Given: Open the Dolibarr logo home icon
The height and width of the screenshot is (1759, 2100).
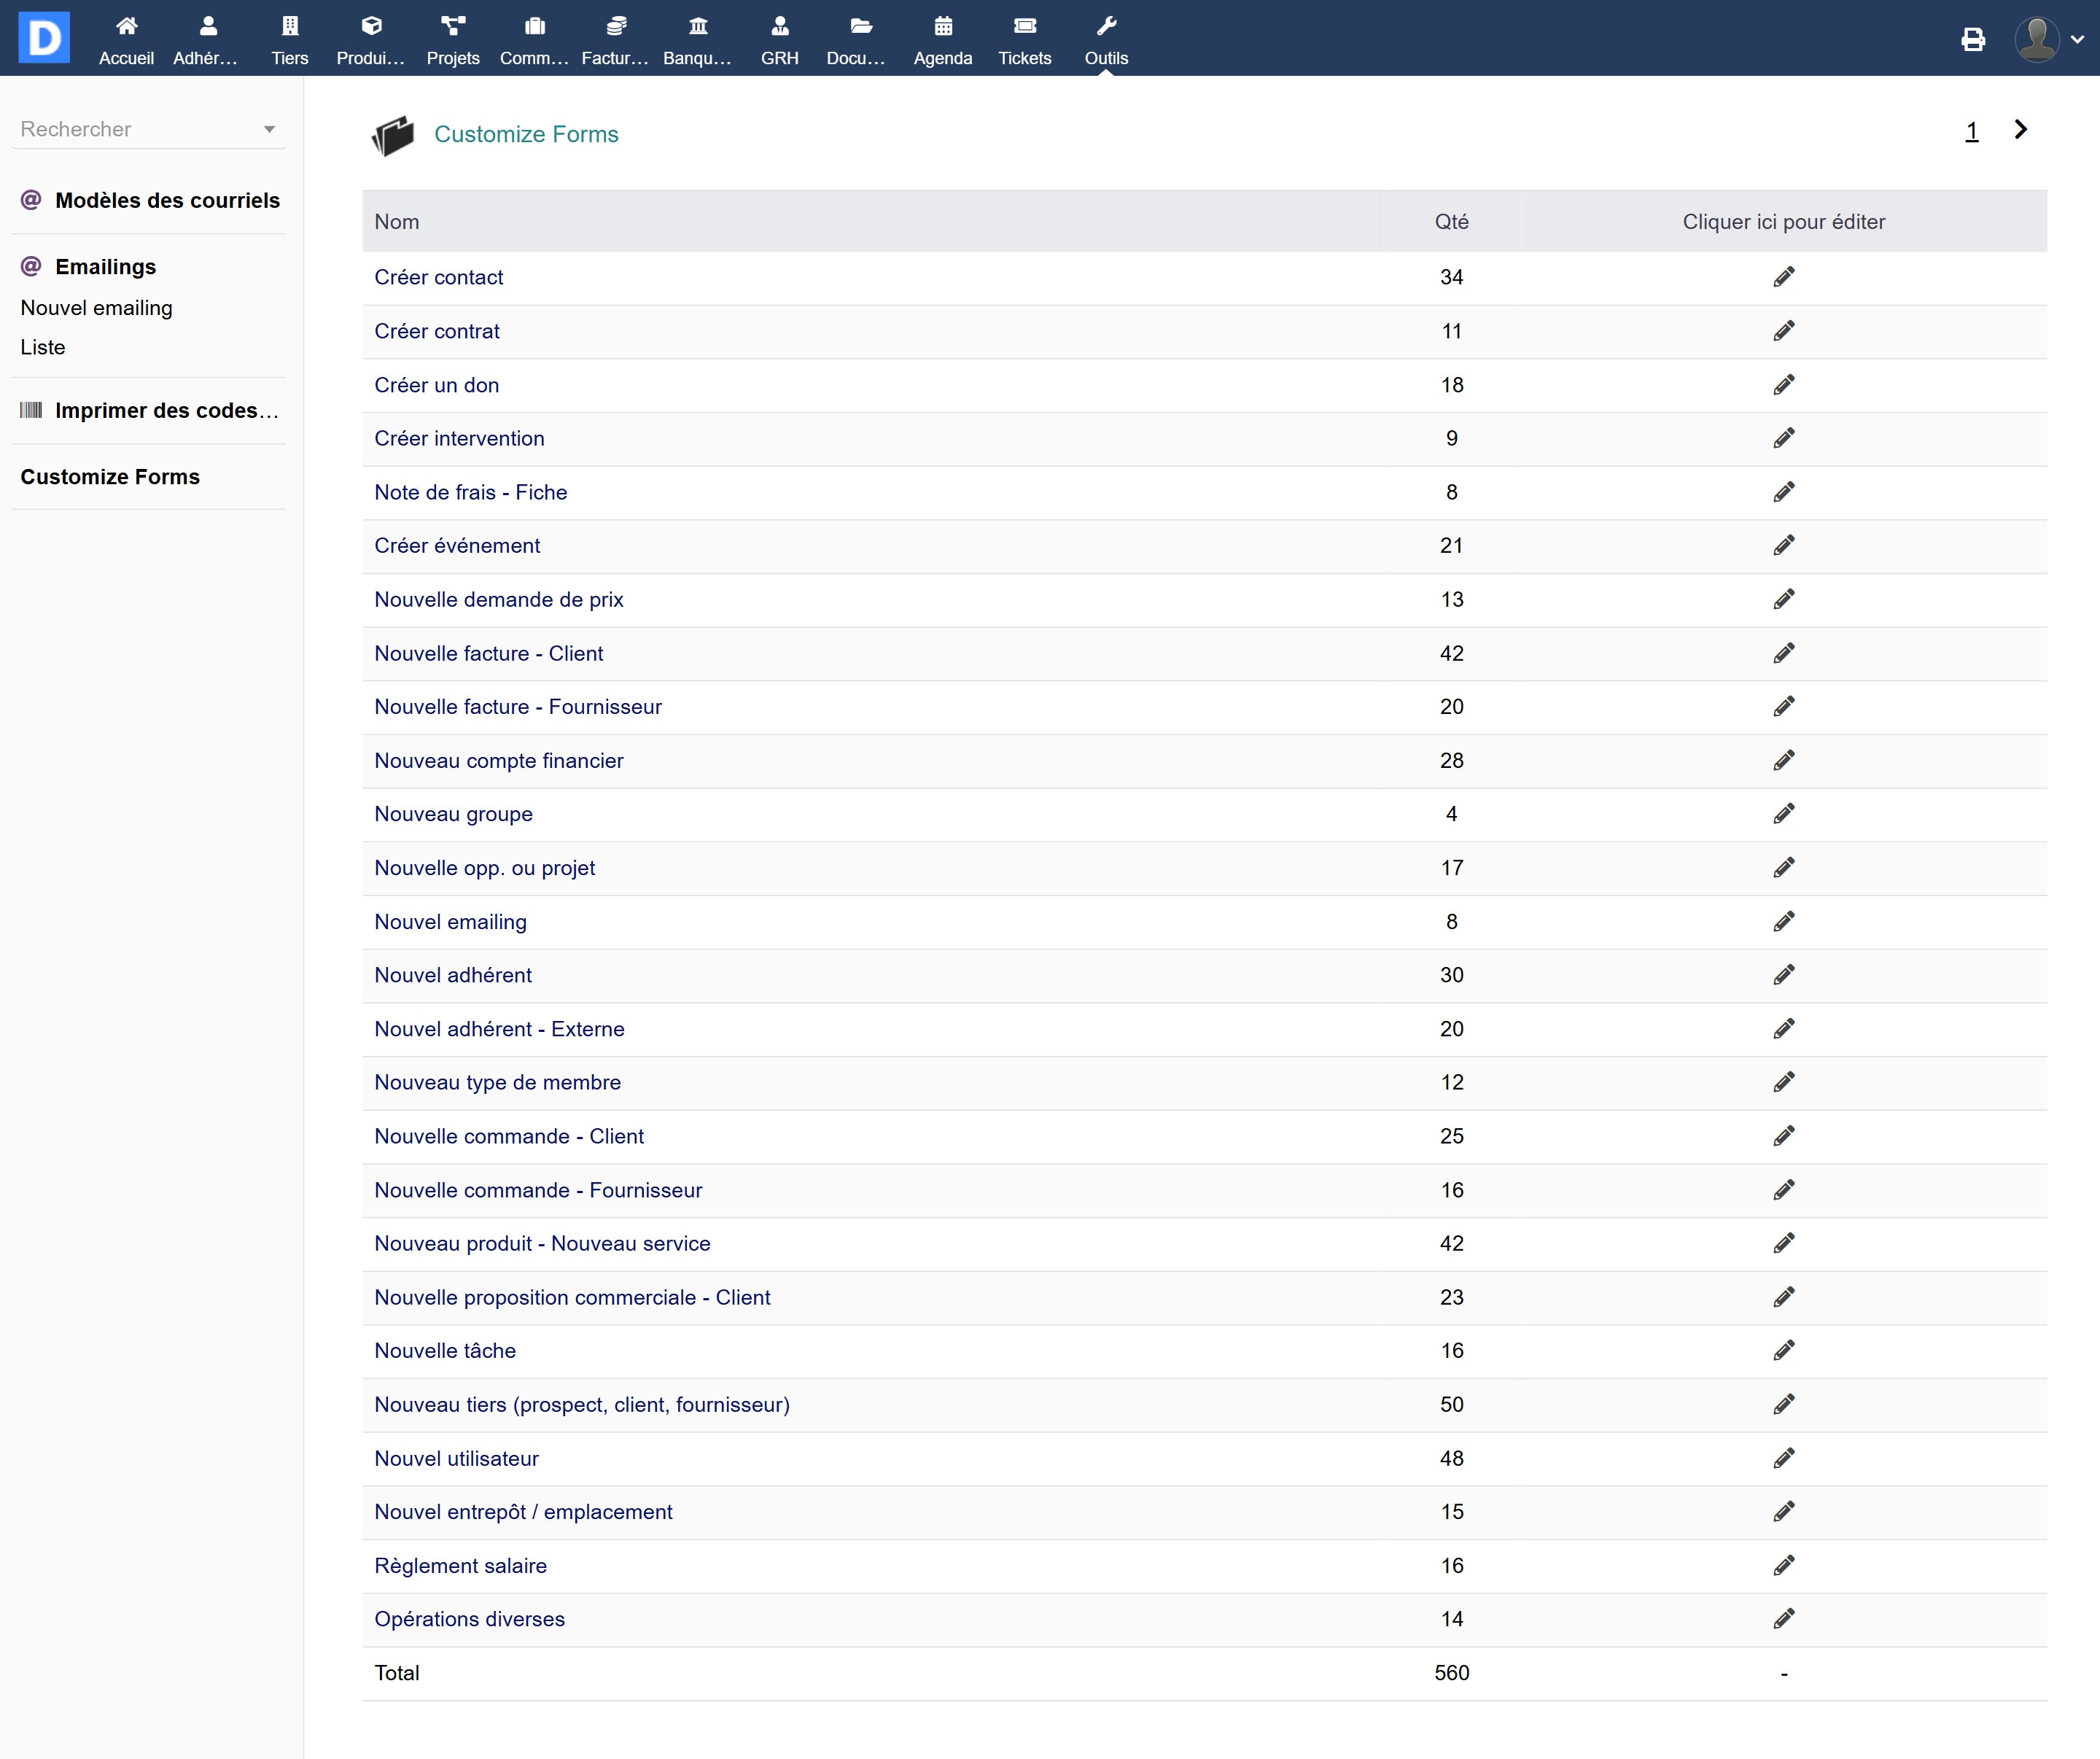Looking at the screenshot, I should pos(44,38).
